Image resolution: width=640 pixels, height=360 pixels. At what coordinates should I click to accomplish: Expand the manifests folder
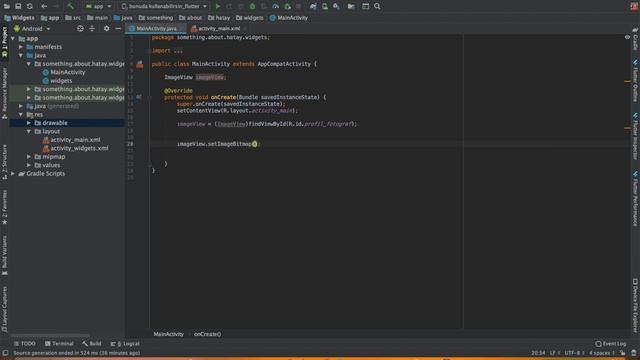click(21, 47)
